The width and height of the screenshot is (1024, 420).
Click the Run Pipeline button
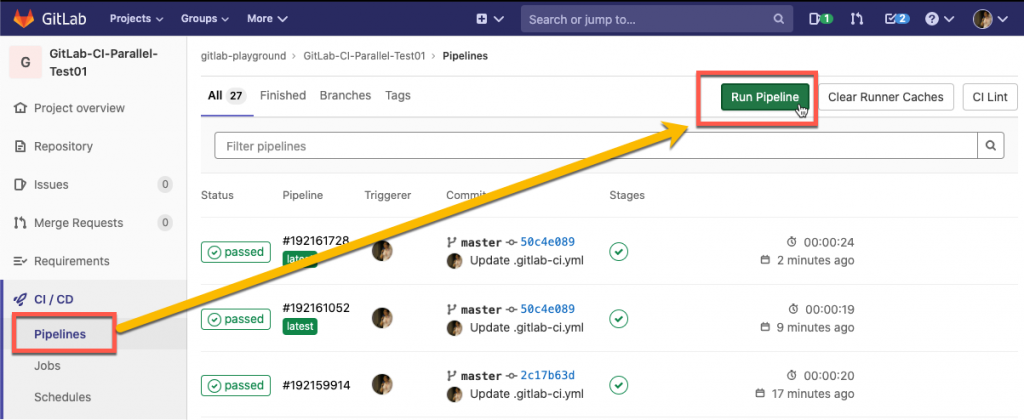765,97
